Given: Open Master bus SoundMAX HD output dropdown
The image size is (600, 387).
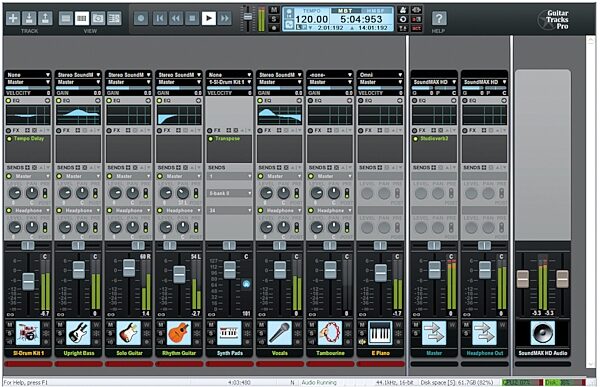Looking at the screenshot, I should tap(434, 82).
